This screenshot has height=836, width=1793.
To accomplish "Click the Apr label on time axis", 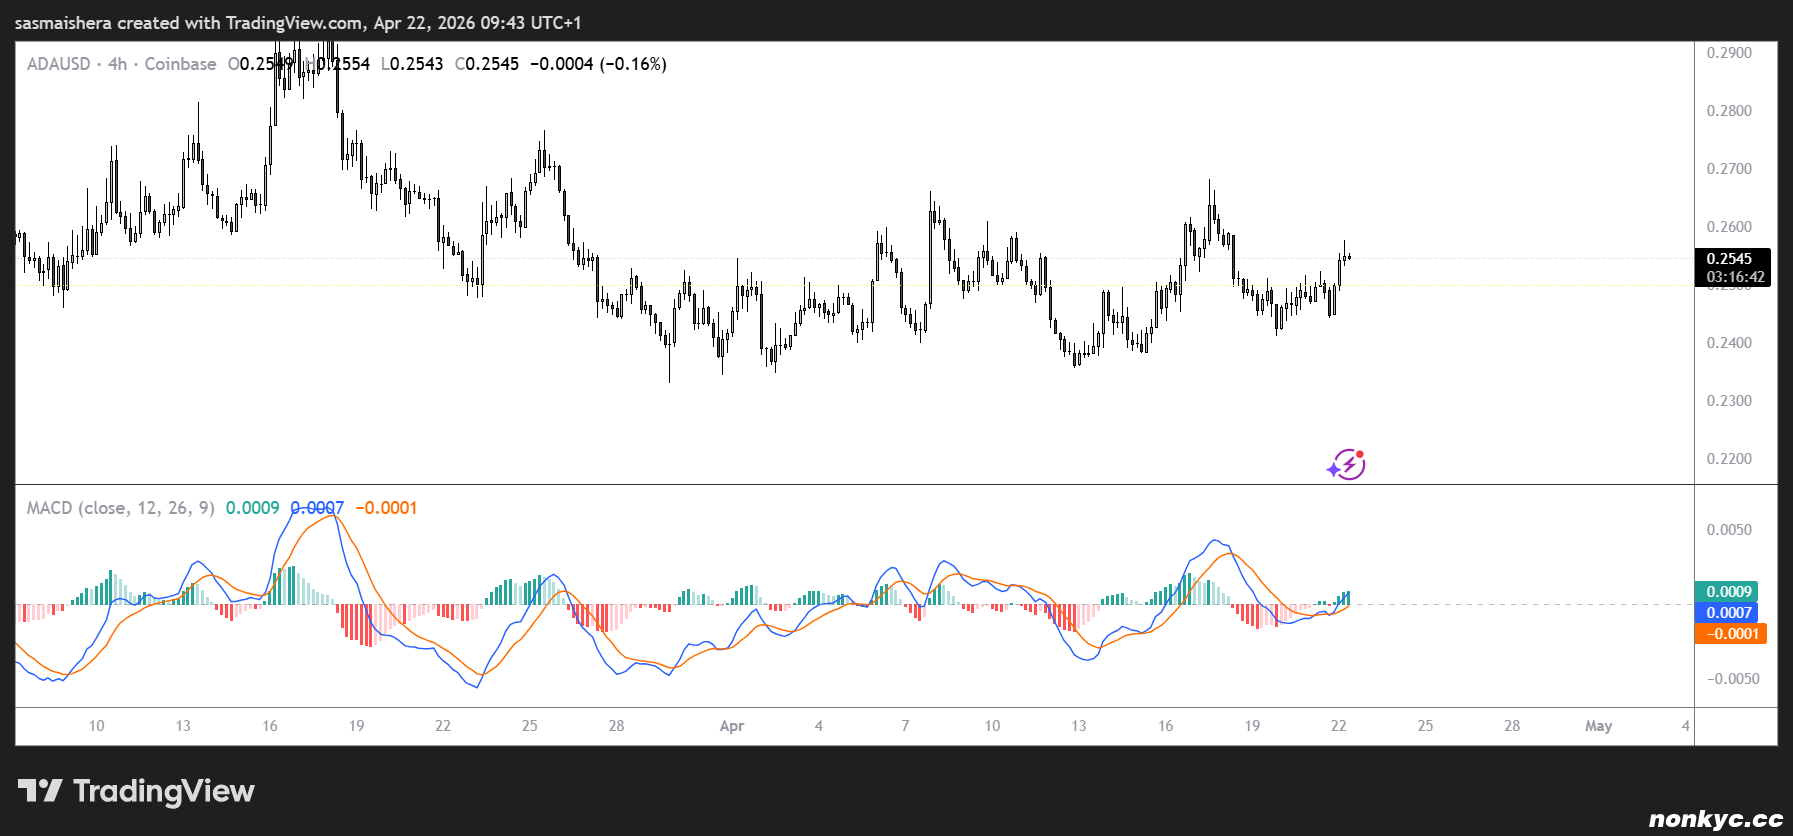I will point(731,726).
